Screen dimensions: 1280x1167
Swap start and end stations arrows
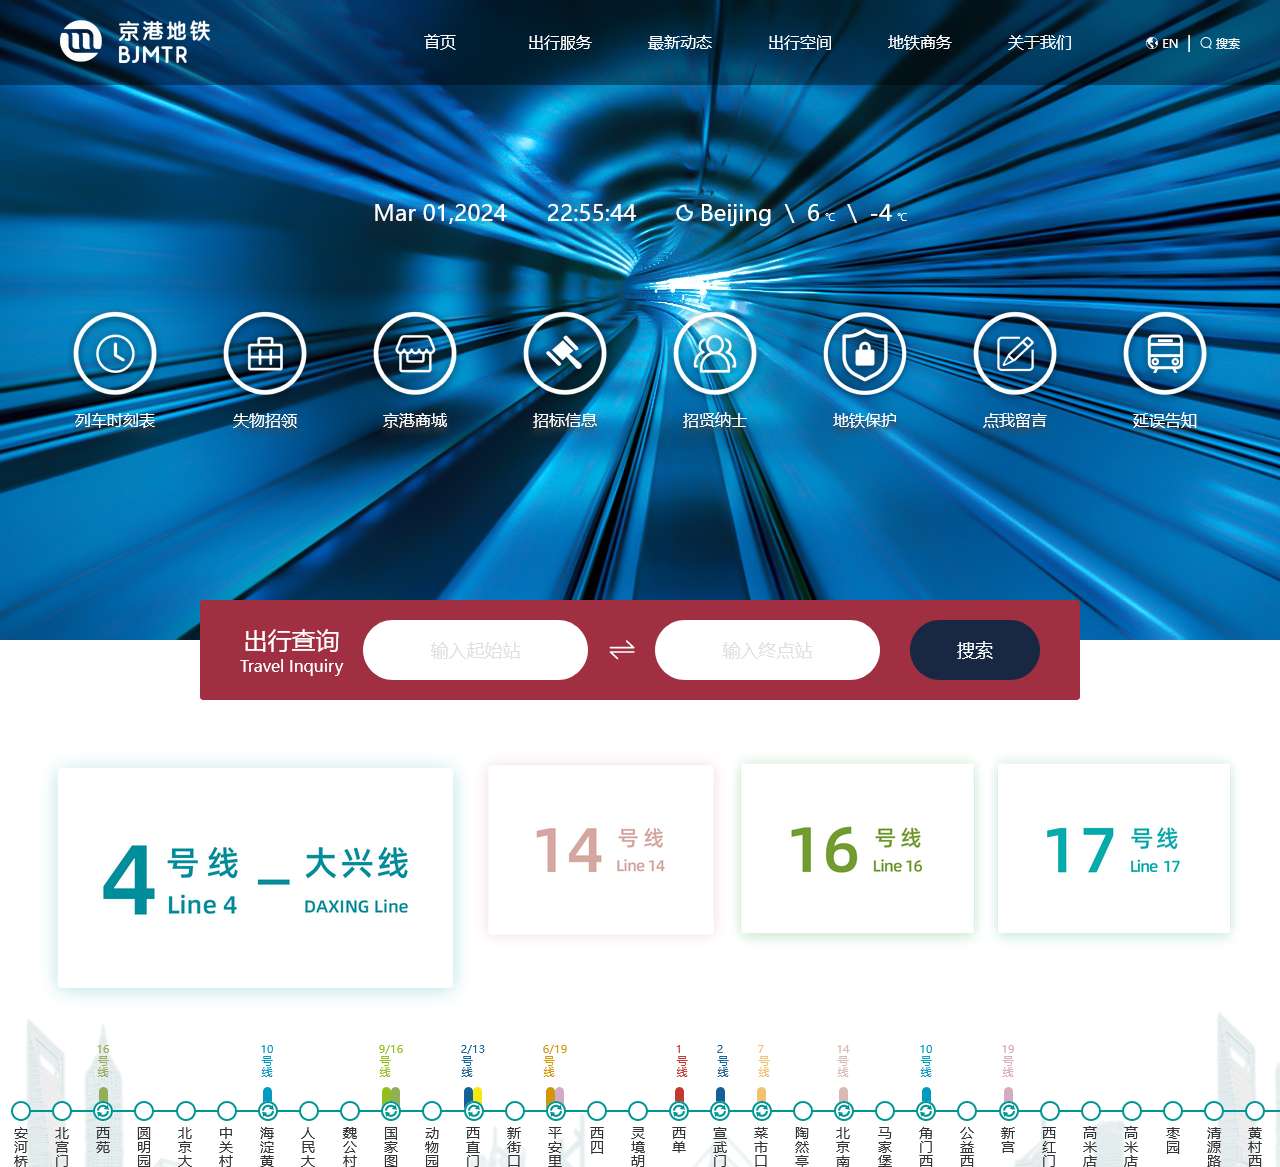point(622,650)
